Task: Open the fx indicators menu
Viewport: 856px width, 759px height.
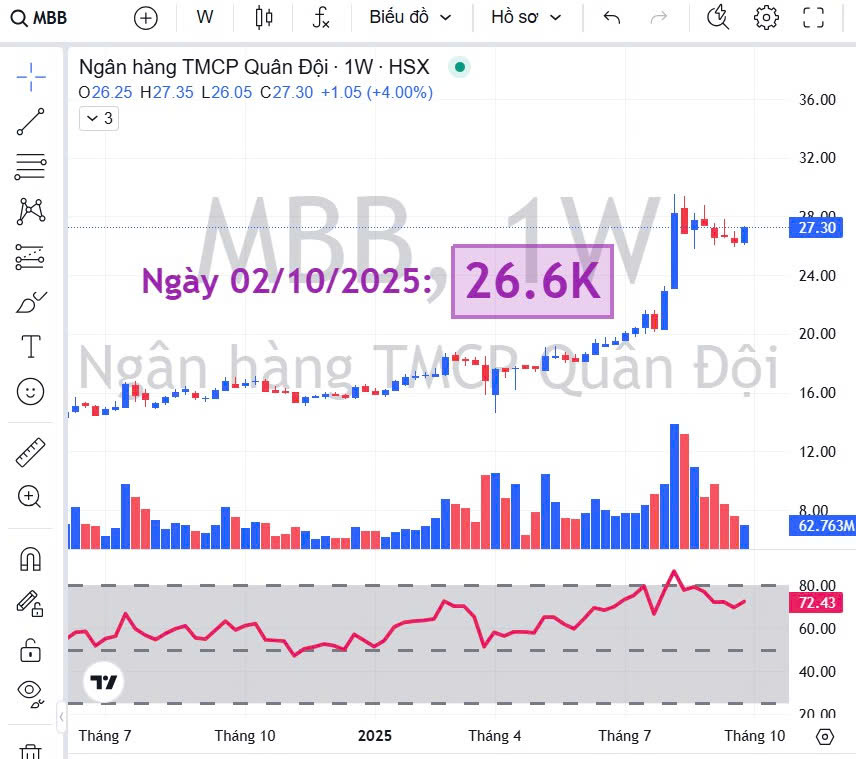Action: click(x=320, y=17)
